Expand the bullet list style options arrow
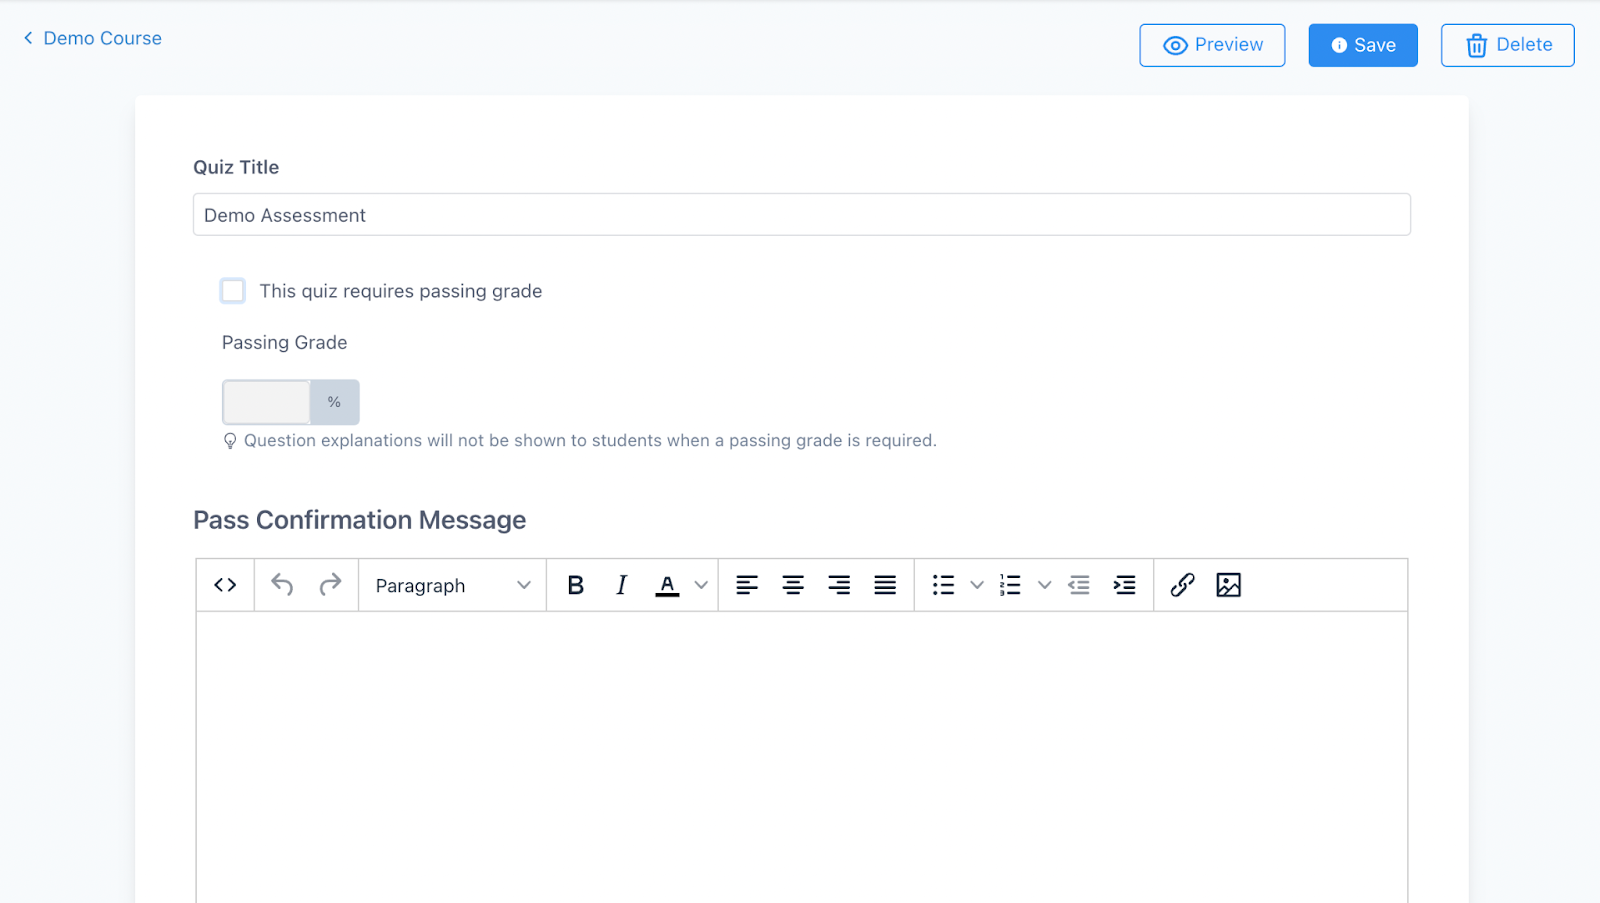This screenshot has height=903, width=1600. tap(977, 585)
